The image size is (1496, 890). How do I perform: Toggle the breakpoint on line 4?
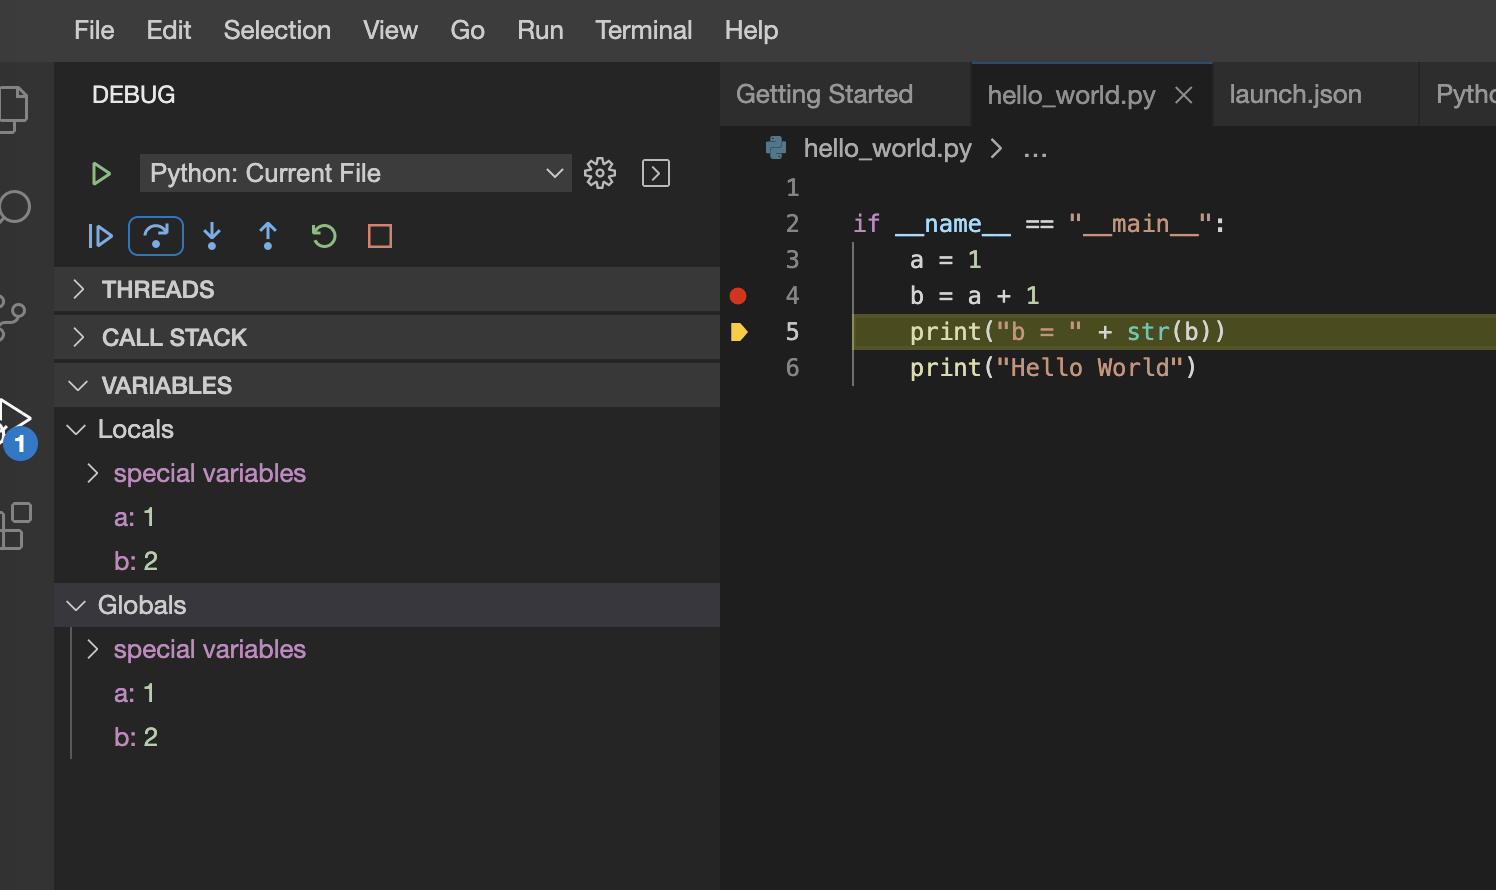tap(738, 295)
